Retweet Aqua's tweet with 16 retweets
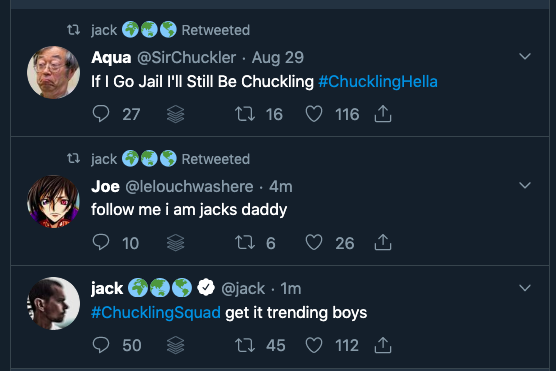 [x=245, y=114]
